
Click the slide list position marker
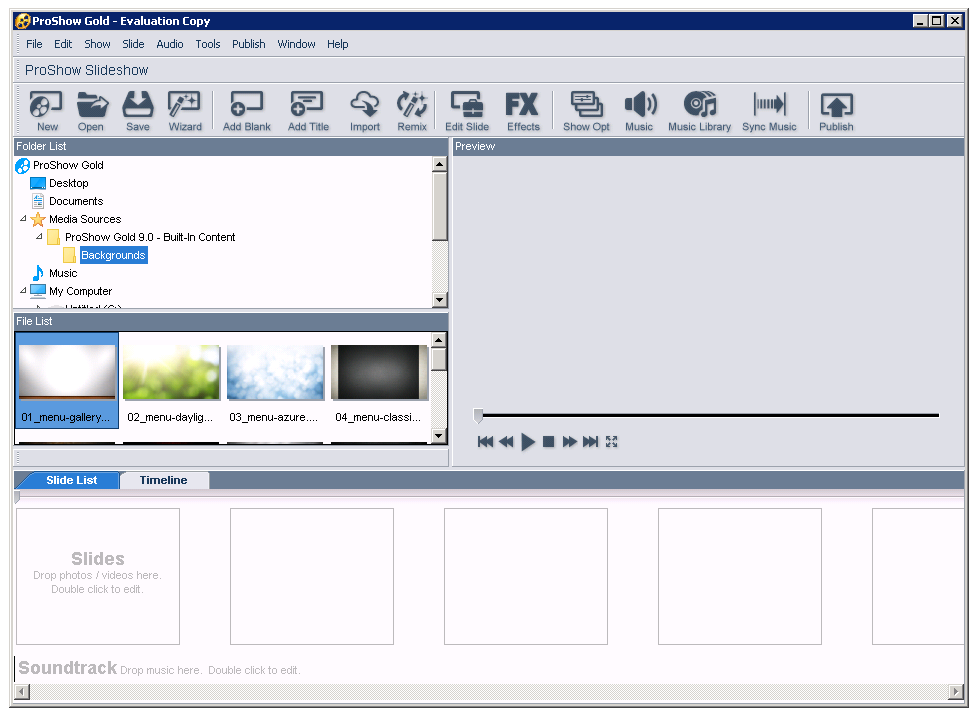point(17,496)
